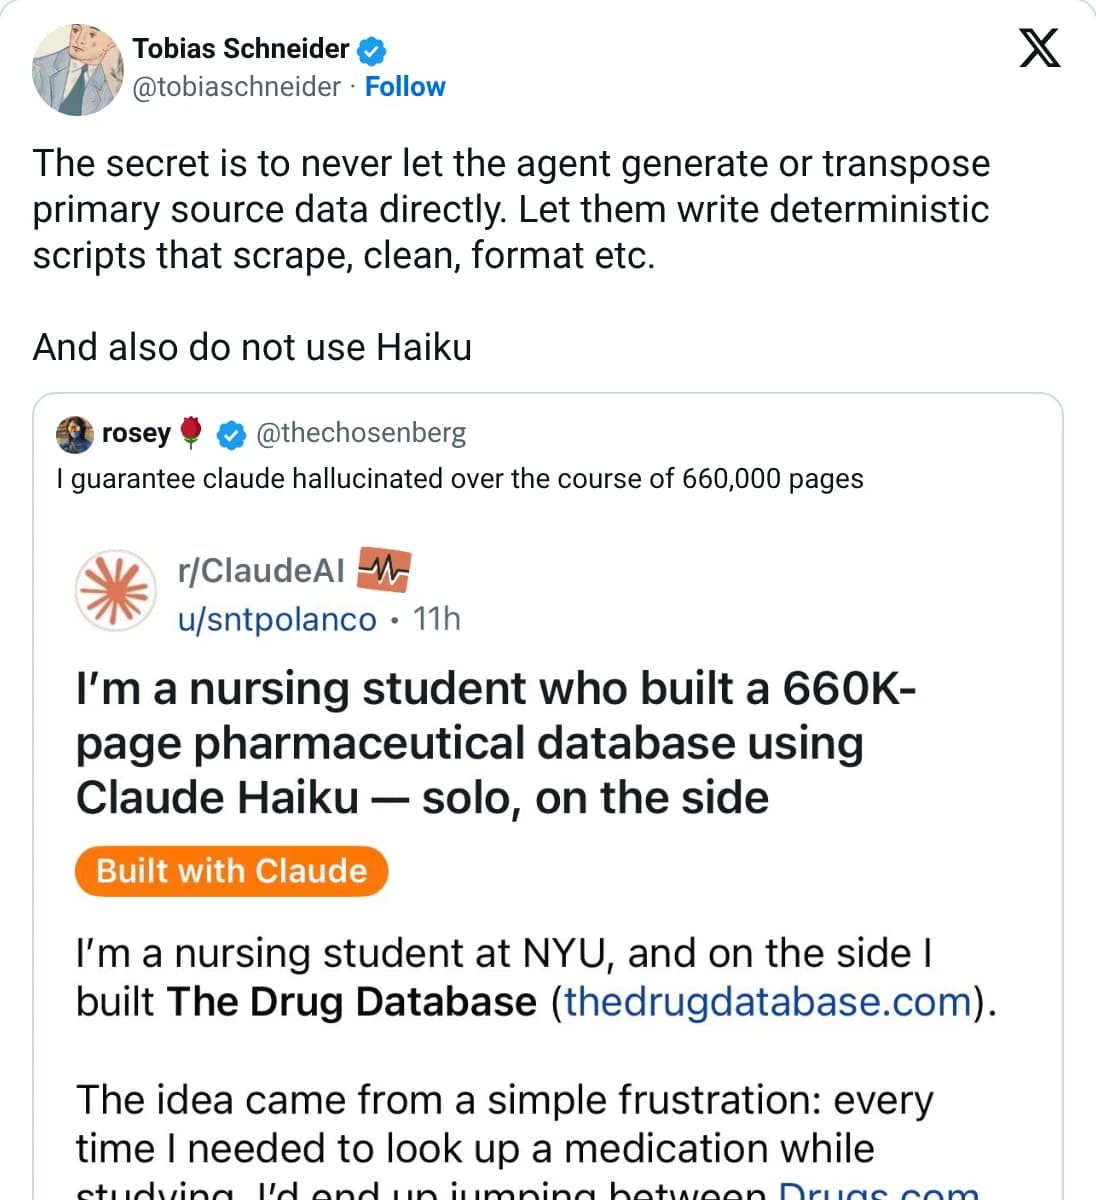Click the quoted text about claude hallucinating

(460, 479)
